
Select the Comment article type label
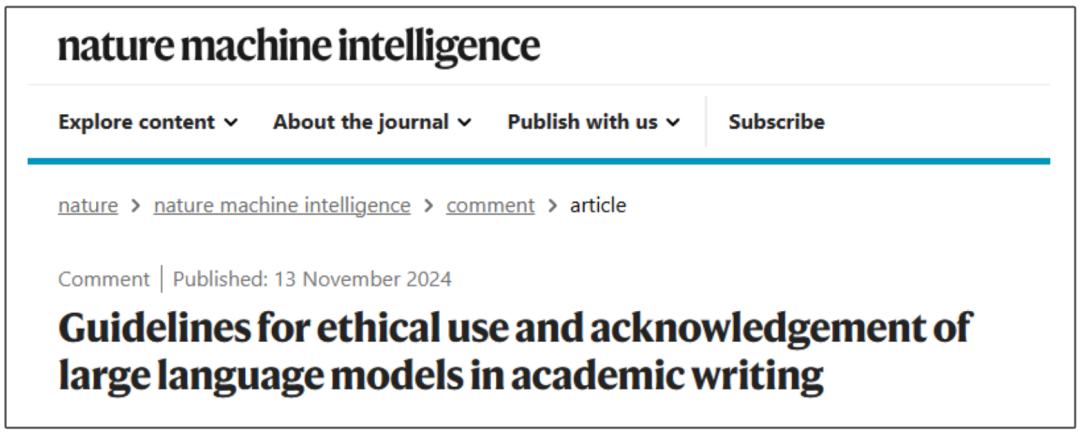pos(103,279)
